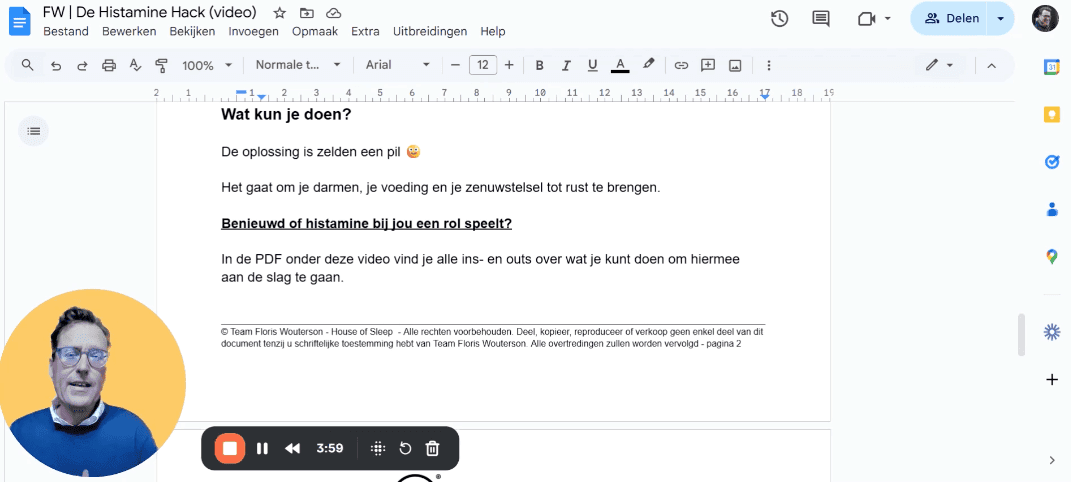The image size is (1071, 482).
Task: Click the vertical document scrollbar thumb
Action: tap(1021, 335)
